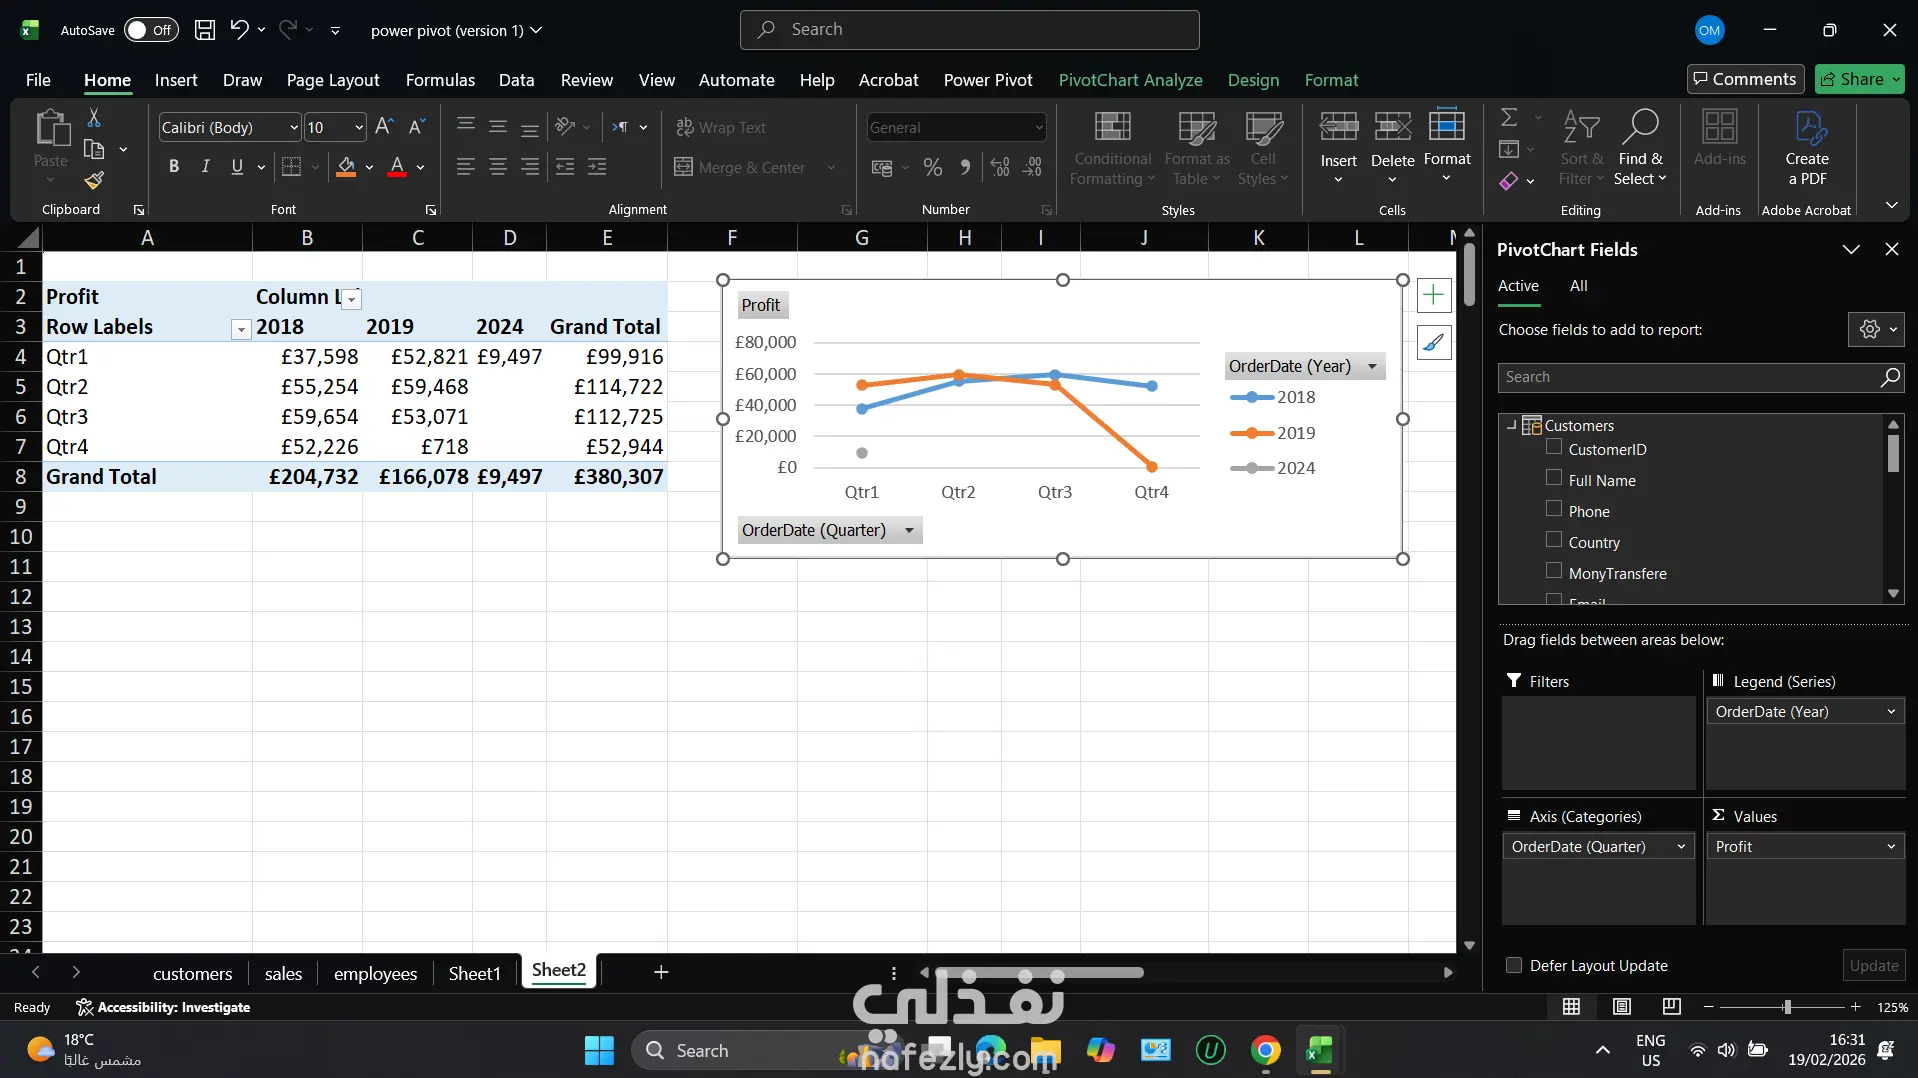Image resolution: width=1918 pixels, height=1078 pixels.
Task: Click the title bar Search box
Action: (969, 30)
